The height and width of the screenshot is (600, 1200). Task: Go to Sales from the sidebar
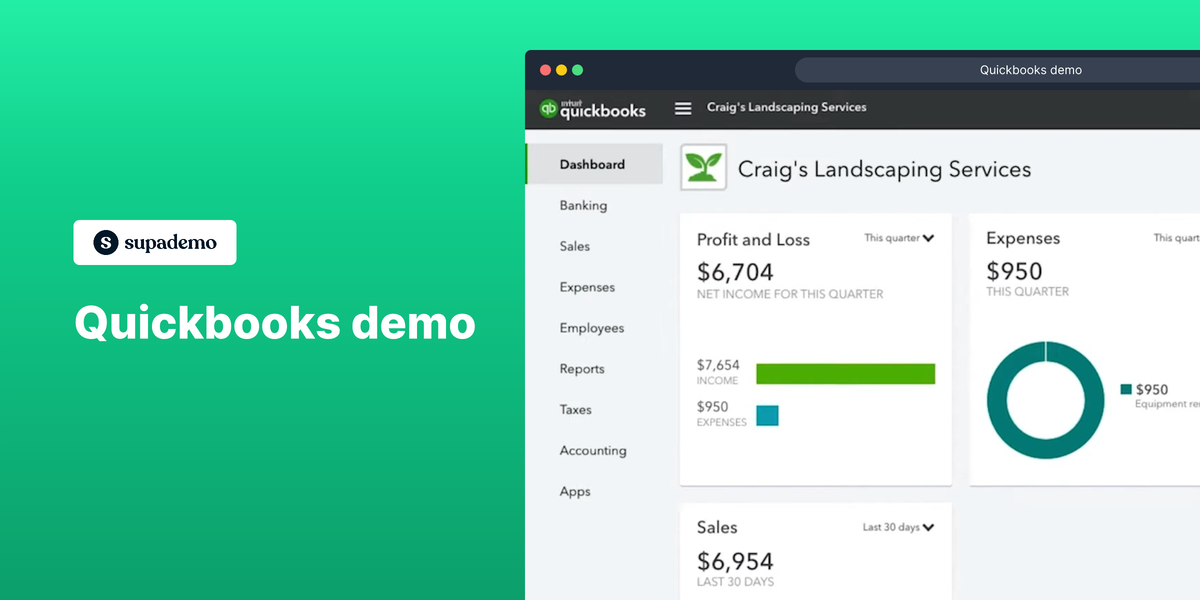tap(574, 246)
